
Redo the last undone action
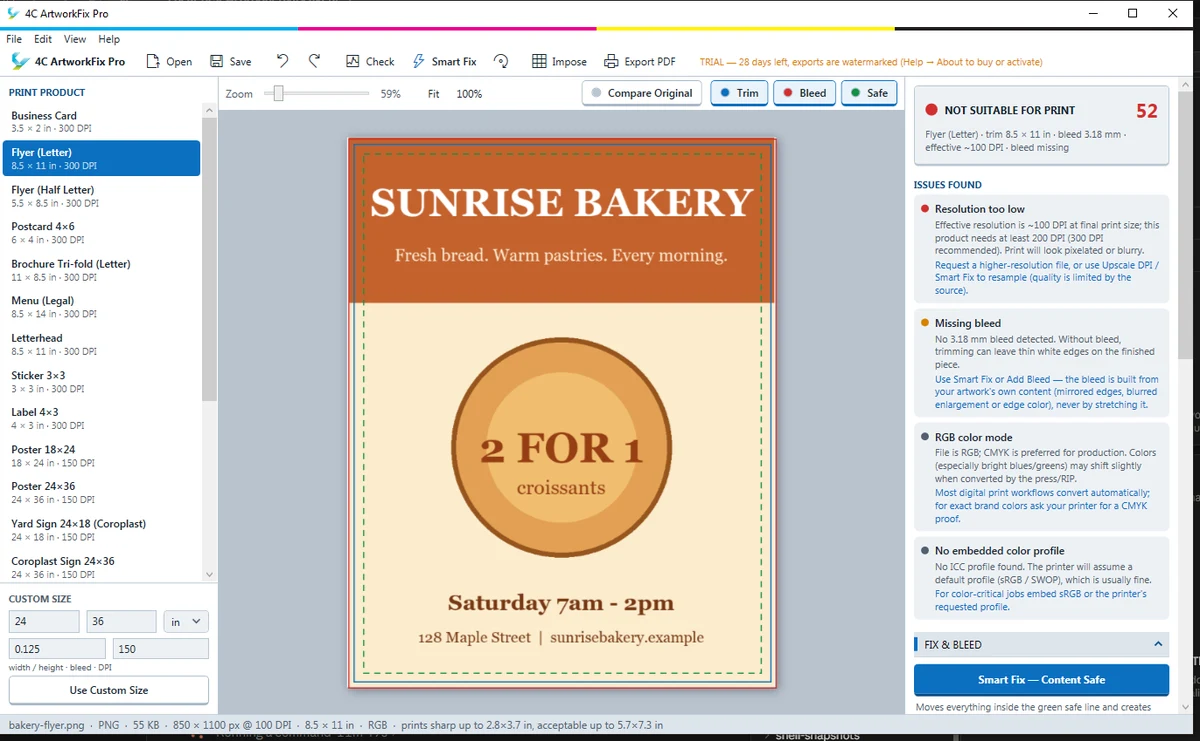tap(314, 61)
